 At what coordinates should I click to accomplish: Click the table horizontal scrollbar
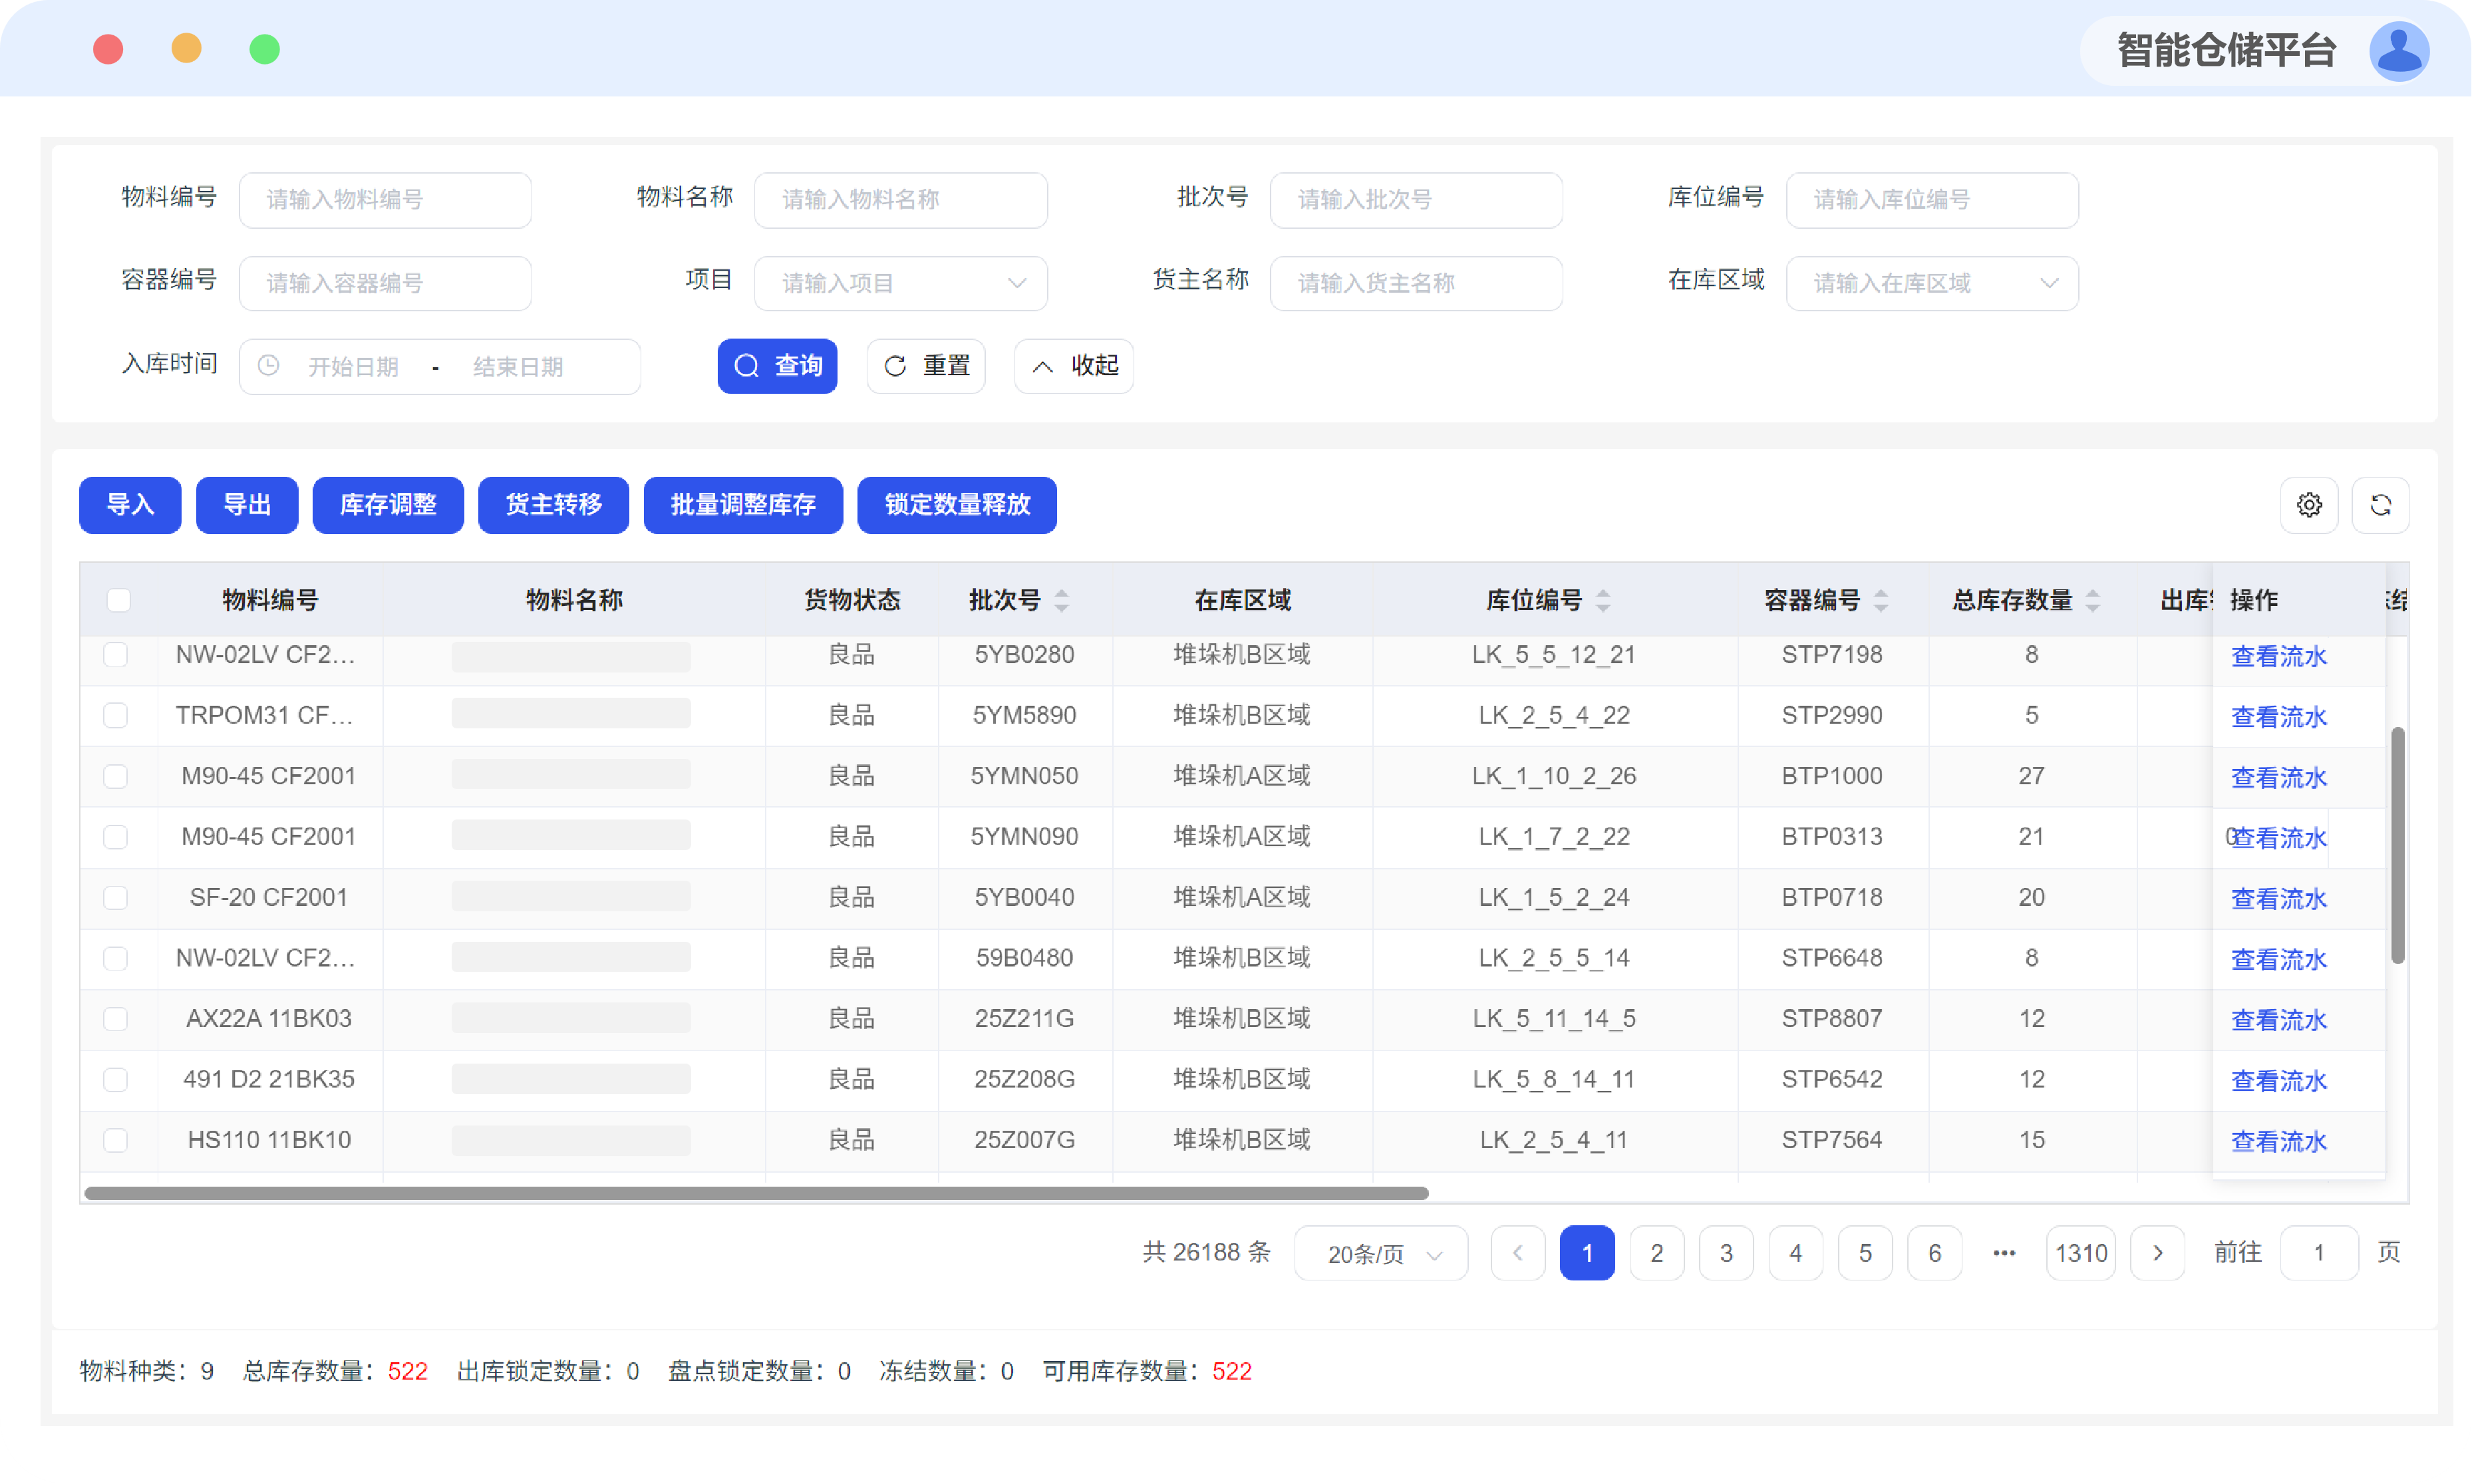756,1193
